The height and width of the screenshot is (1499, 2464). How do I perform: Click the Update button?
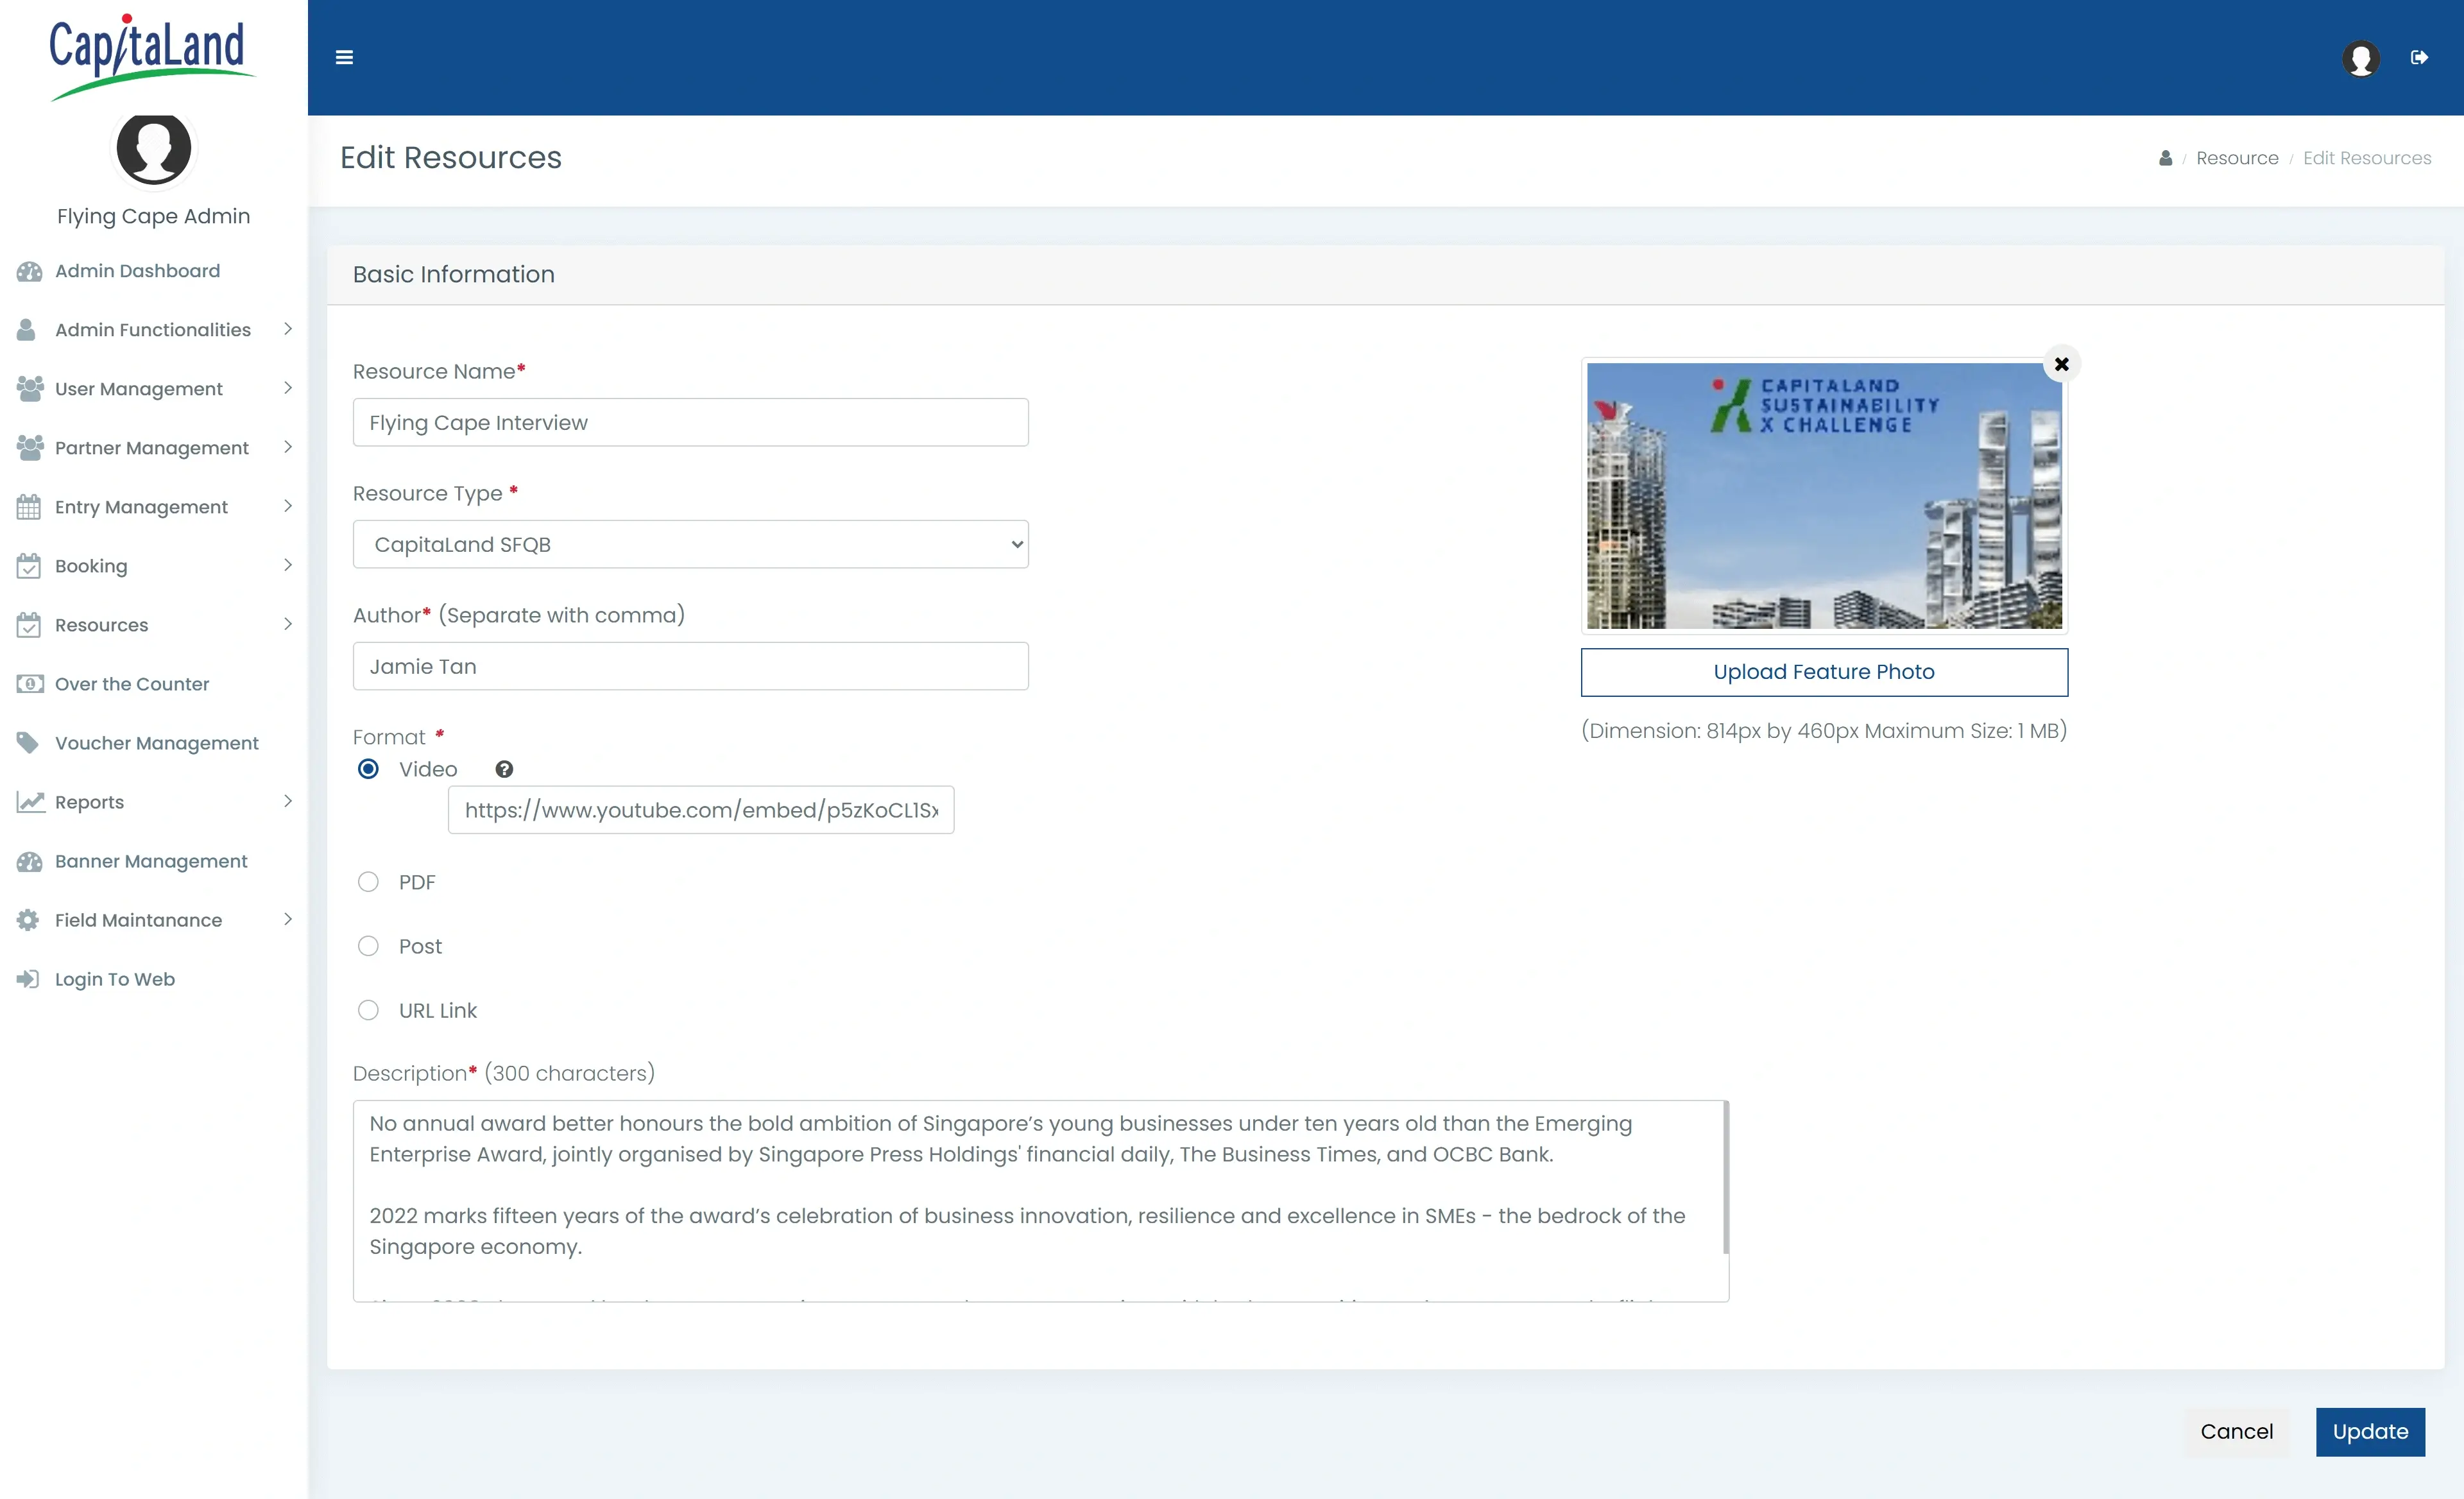2369,1431
